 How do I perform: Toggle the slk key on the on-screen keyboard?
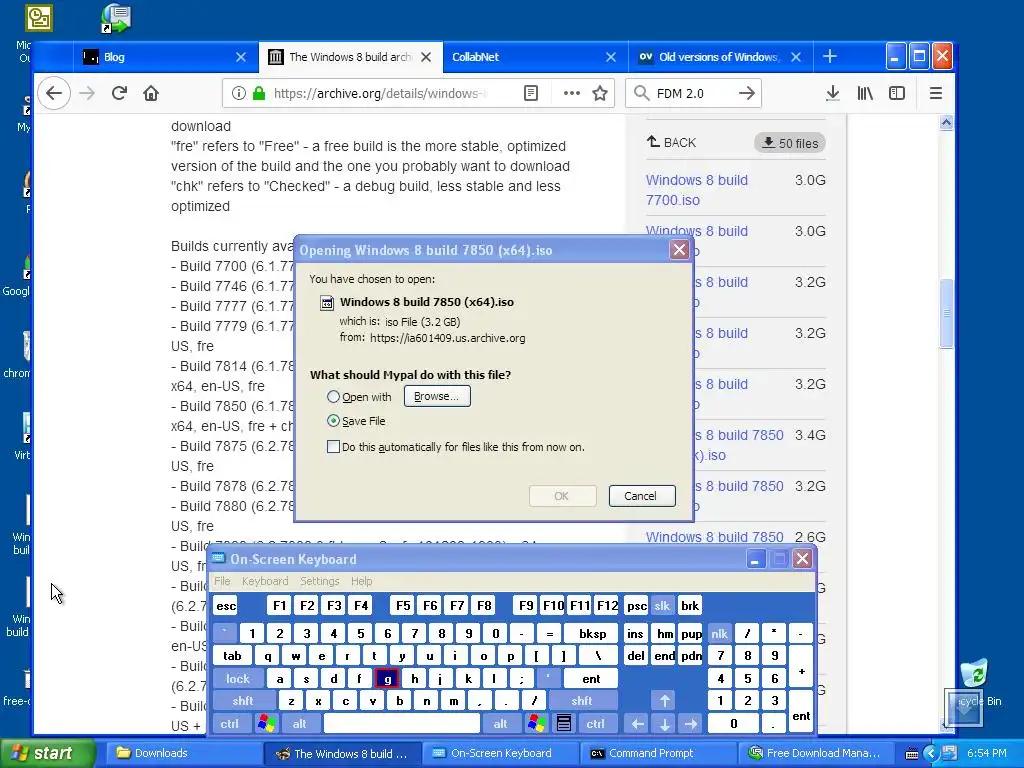click(662, 606)
